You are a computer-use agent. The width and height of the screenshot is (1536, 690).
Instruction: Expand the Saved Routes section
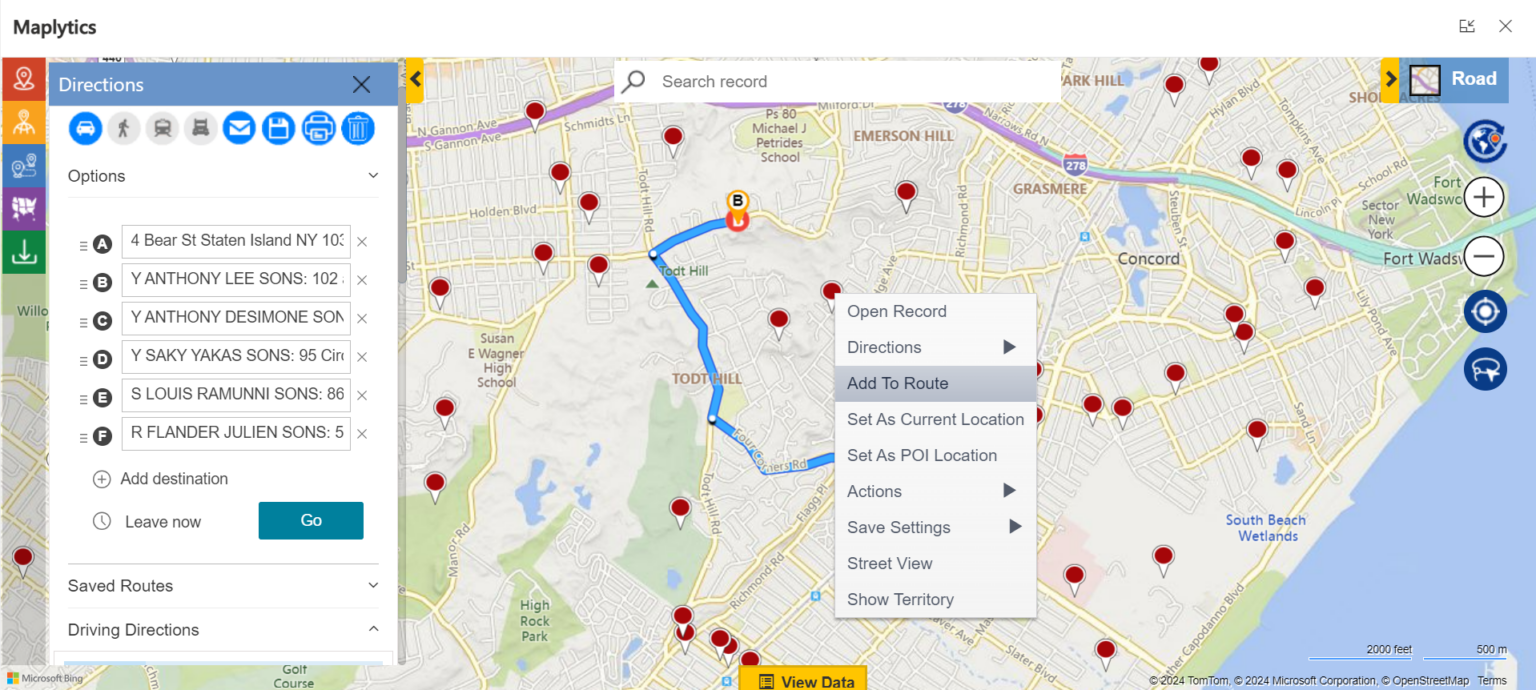[x=373, y=586]
